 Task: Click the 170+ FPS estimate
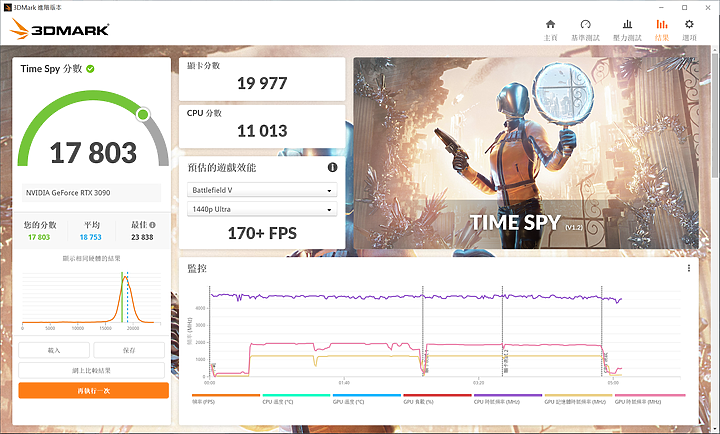(x=262, y=233)
